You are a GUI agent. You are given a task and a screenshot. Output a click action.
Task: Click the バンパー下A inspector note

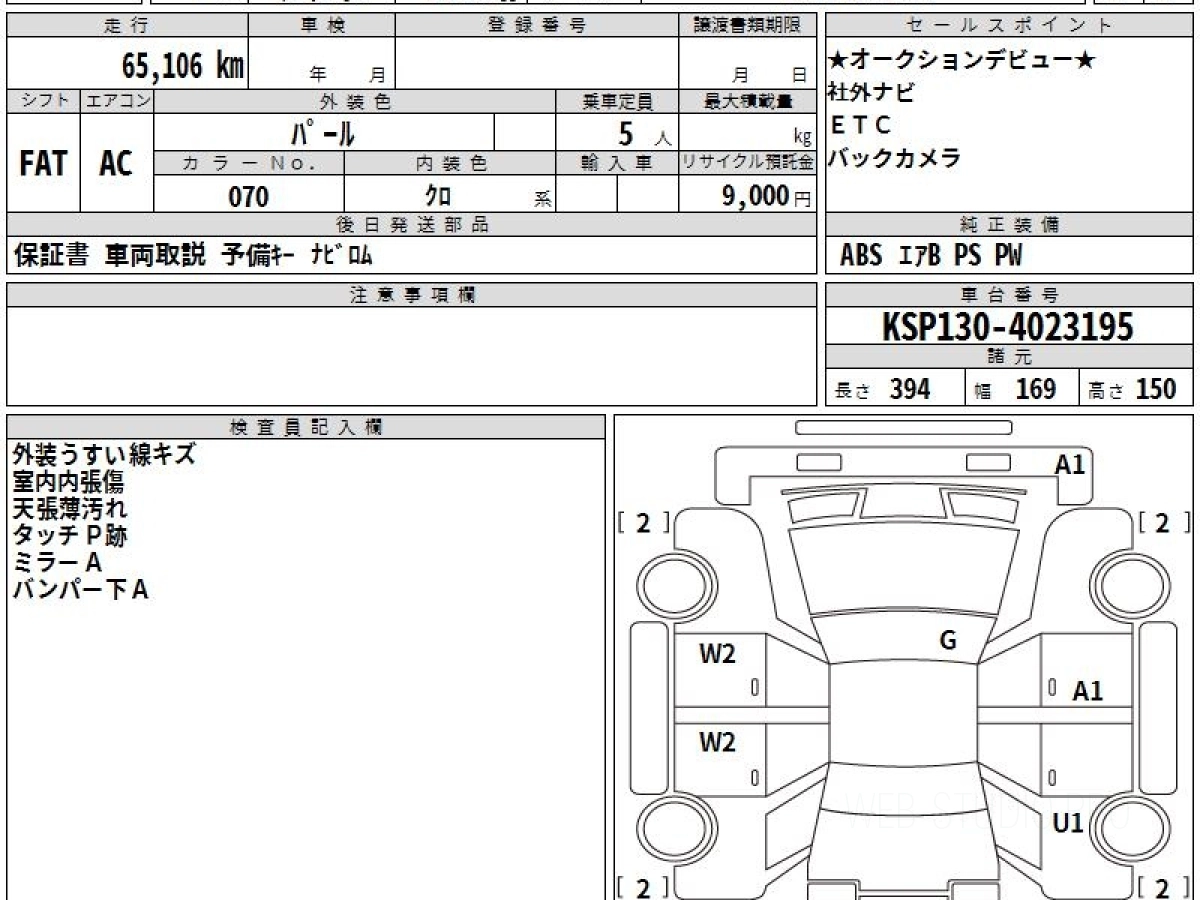point(81,590)
